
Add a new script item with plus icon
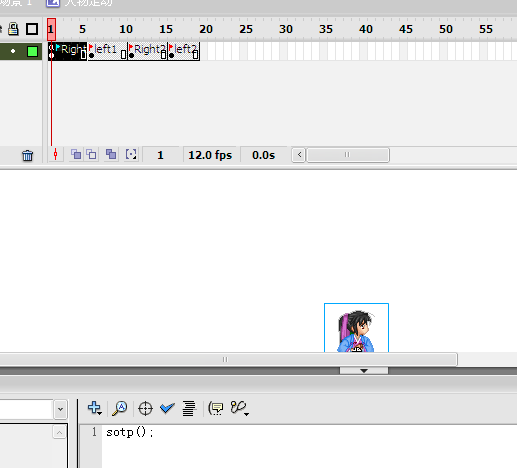(x=95, y=408)
